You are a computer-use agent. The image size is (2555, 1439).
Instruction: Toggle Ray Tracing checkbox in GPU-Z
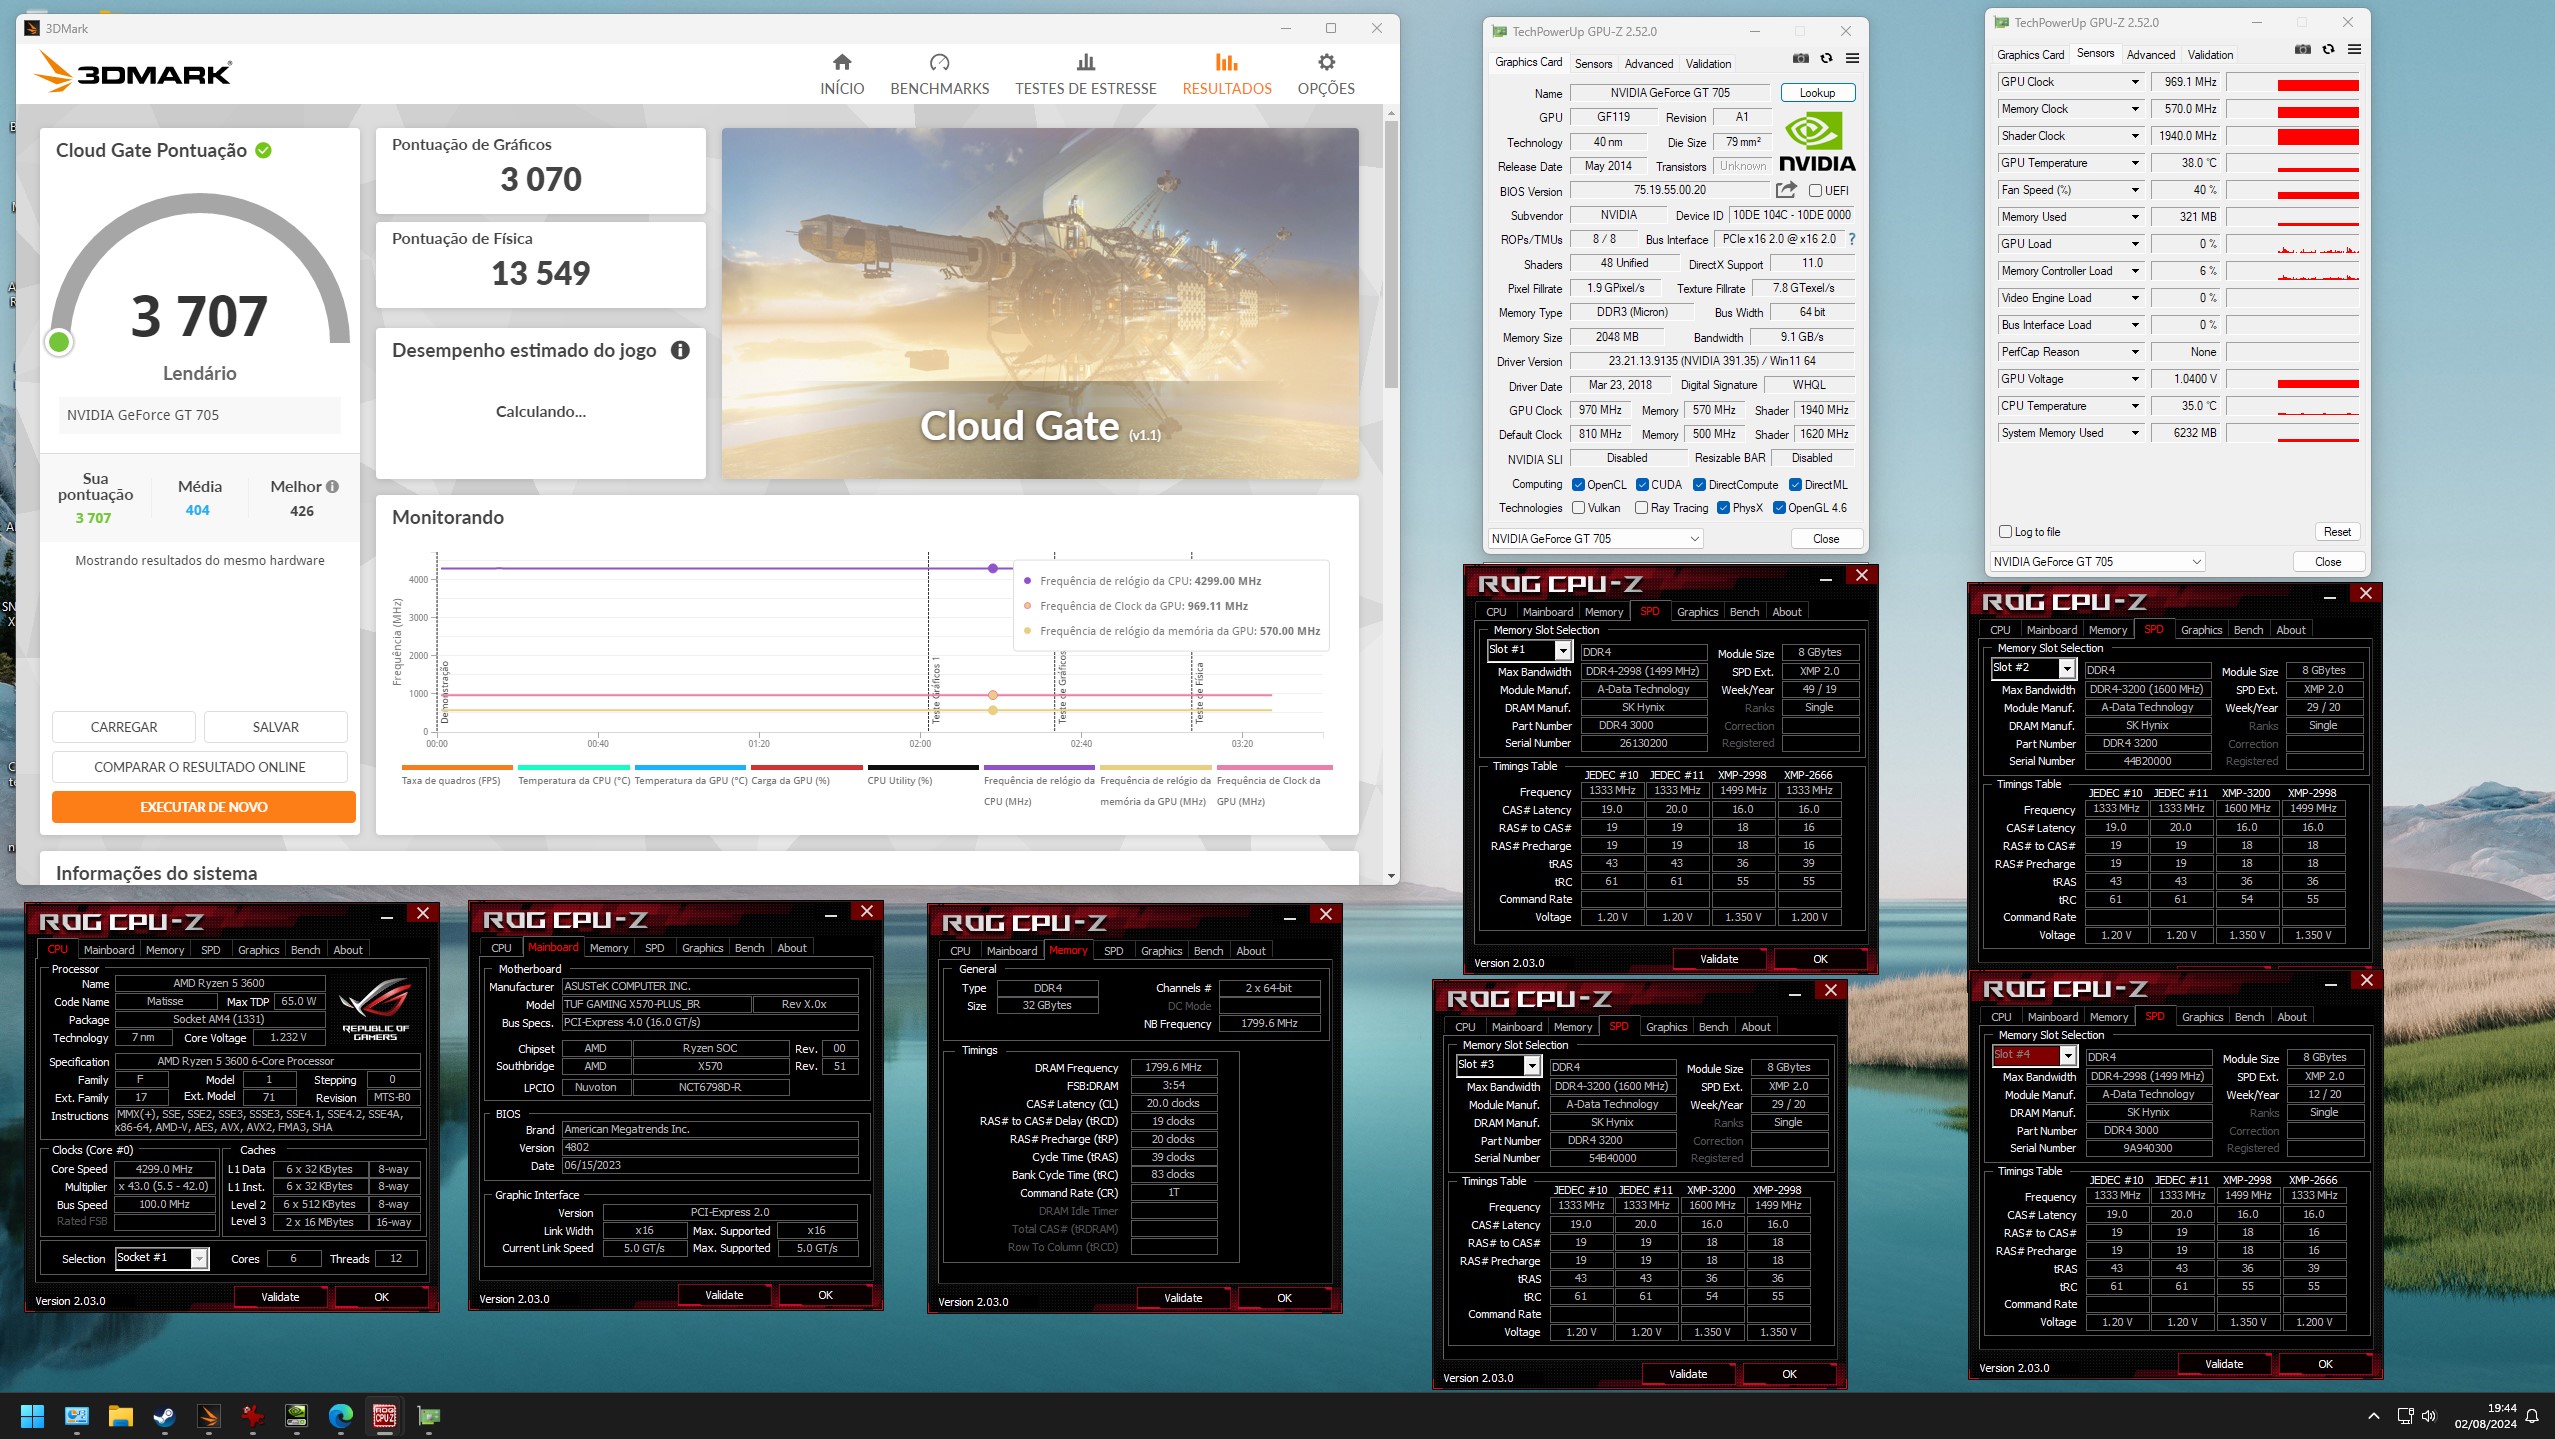click(1641, 508)
